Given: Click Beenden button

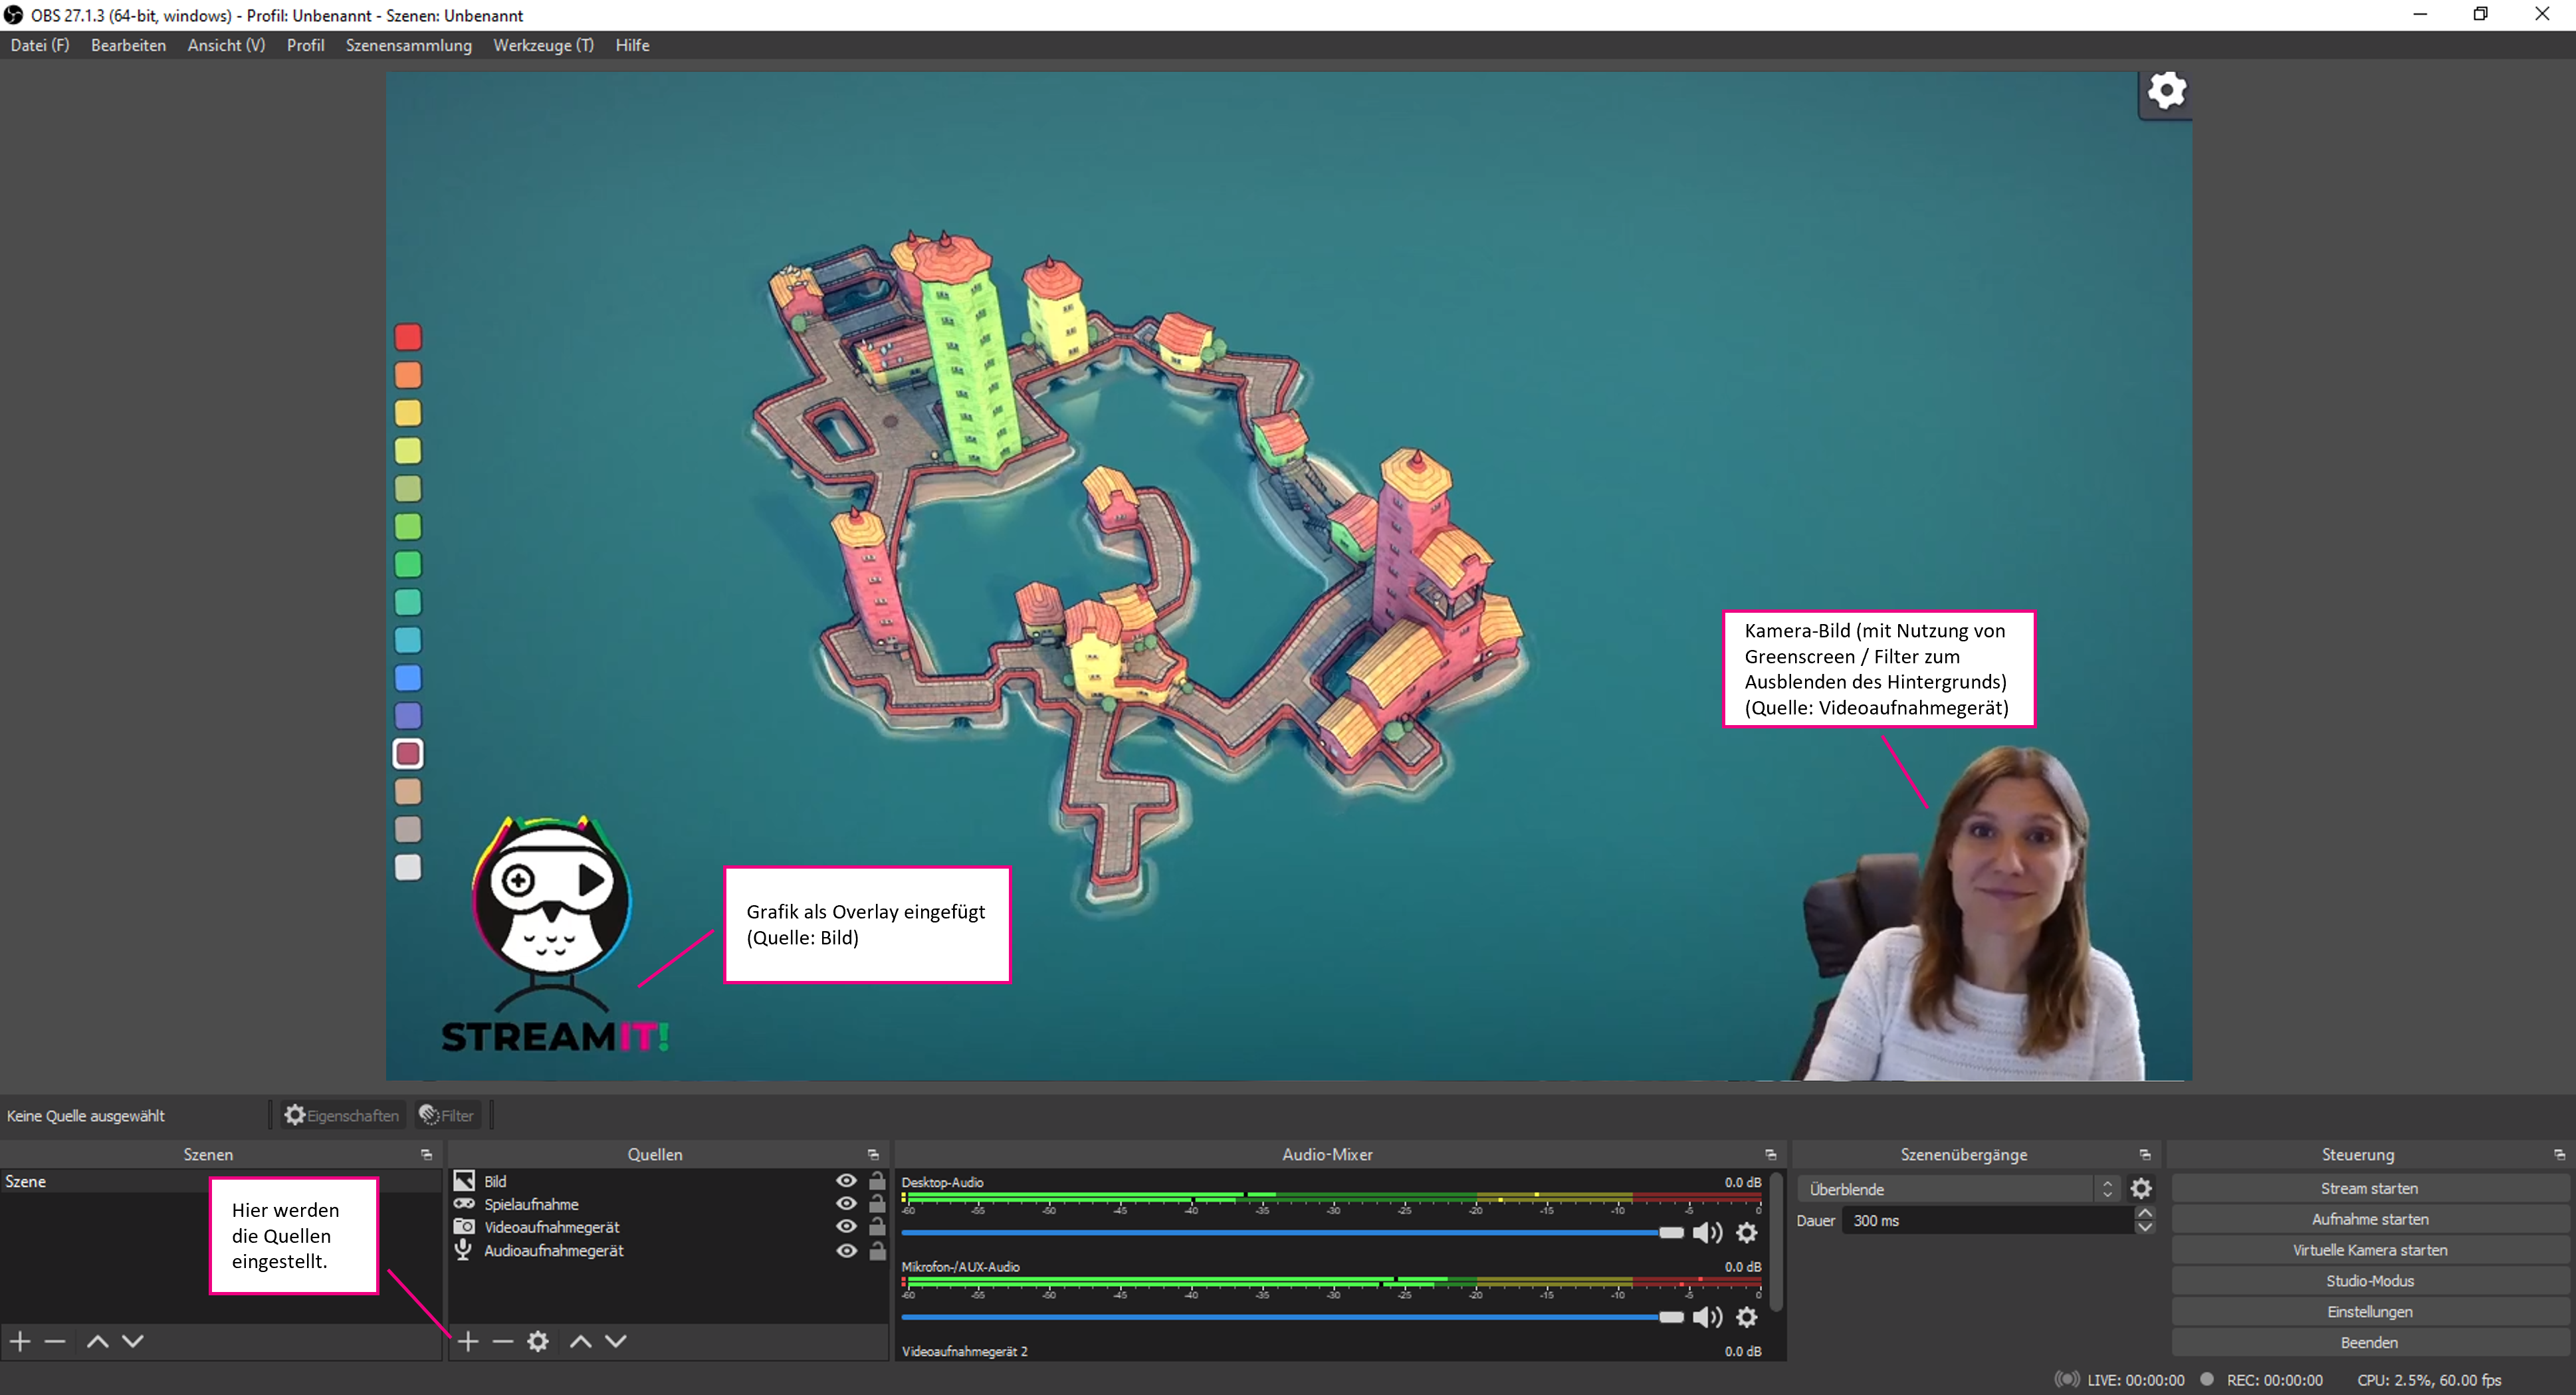Looking at the screenshot, I should (x=2369, y=1343).
